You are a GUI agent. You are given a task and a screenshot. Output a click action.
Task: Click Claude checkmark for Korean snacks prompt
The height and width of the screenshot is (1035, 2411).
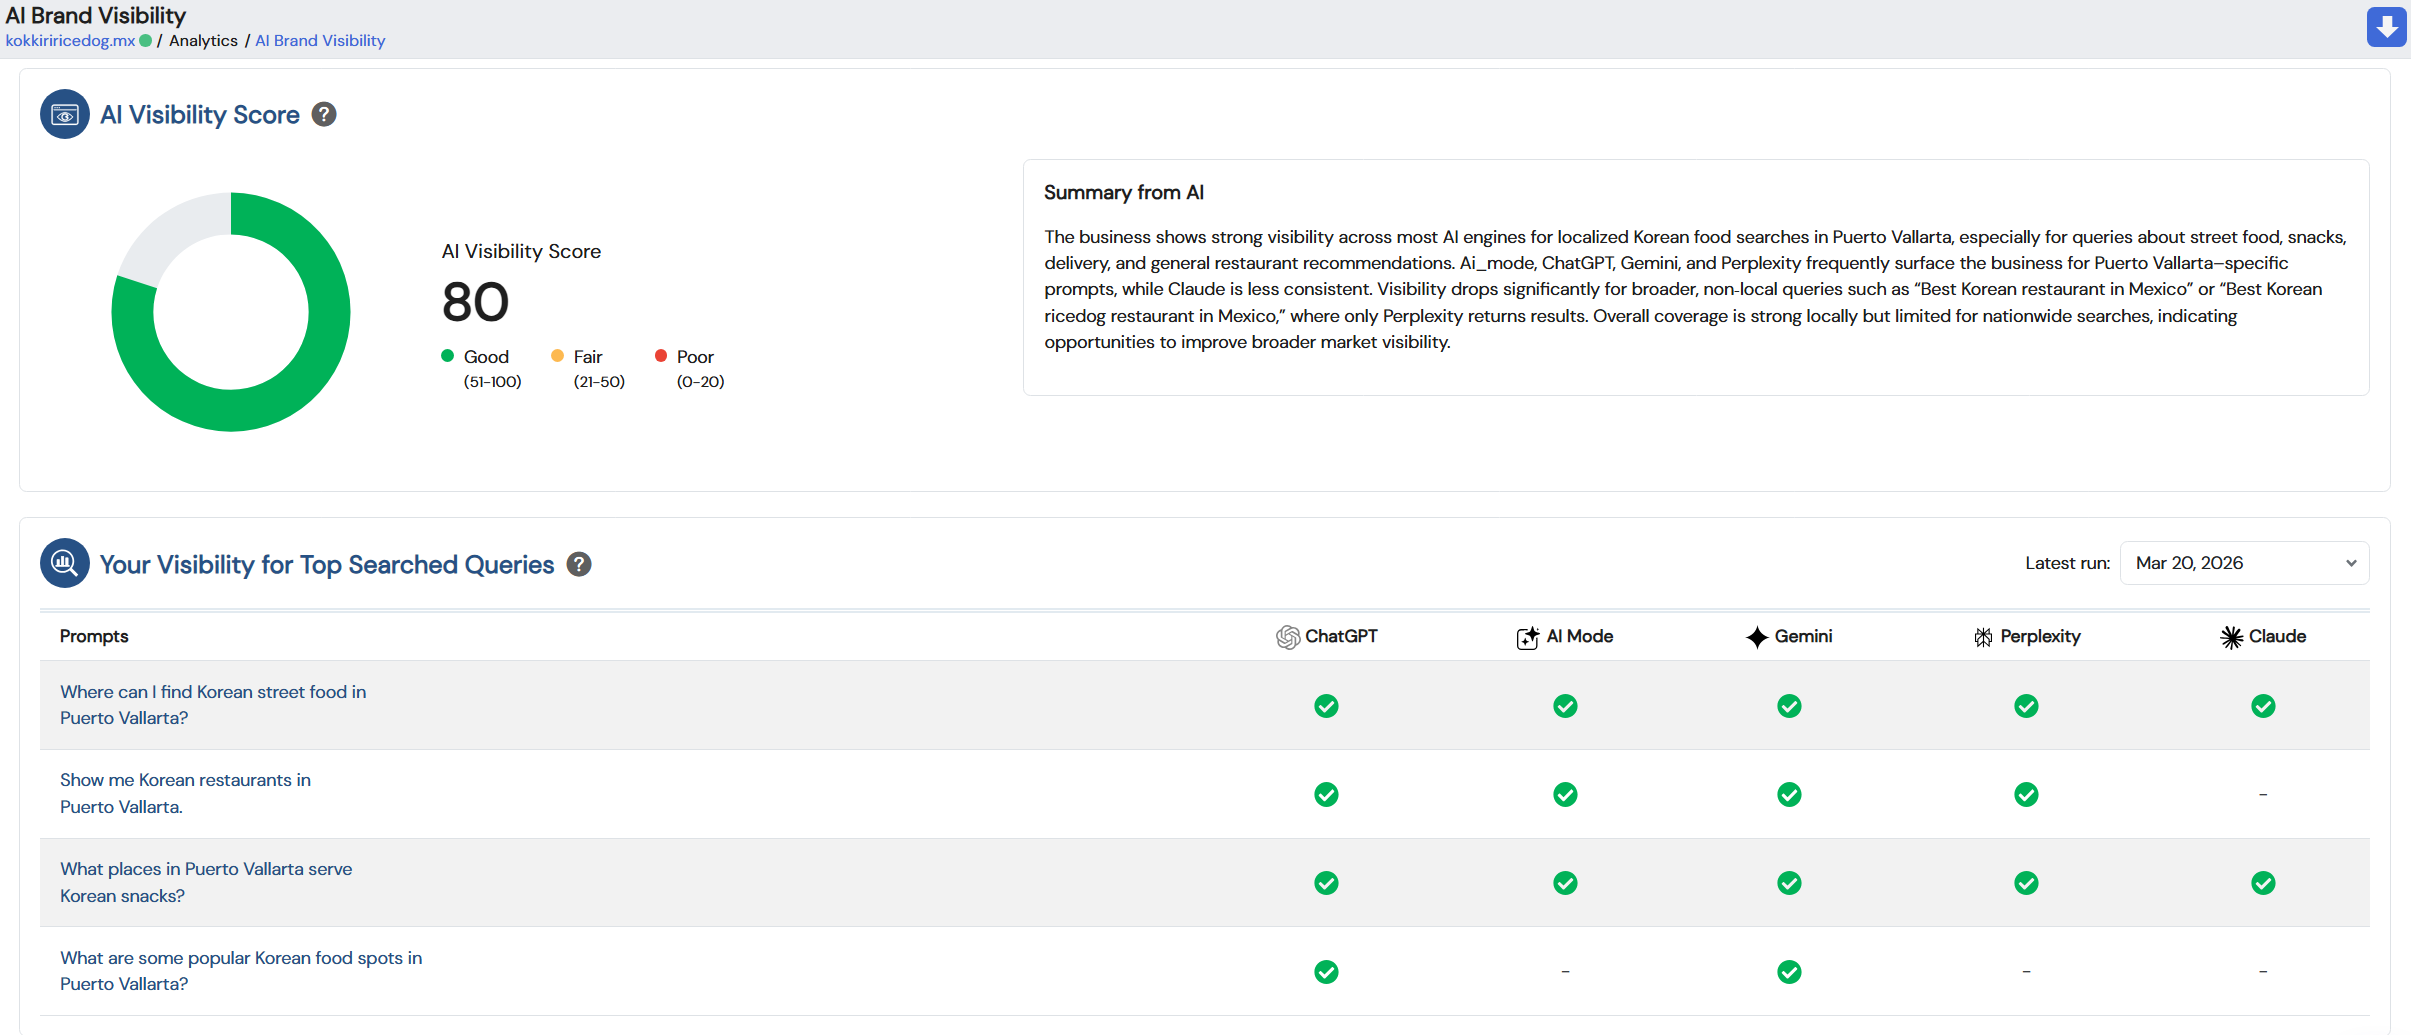tap(2263, 883)
